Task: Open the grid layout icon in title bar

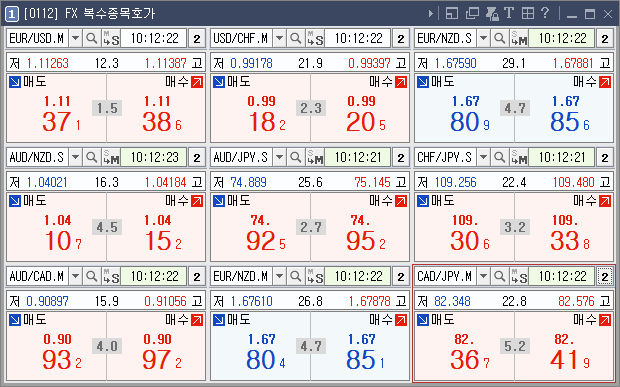Action: 528,13
